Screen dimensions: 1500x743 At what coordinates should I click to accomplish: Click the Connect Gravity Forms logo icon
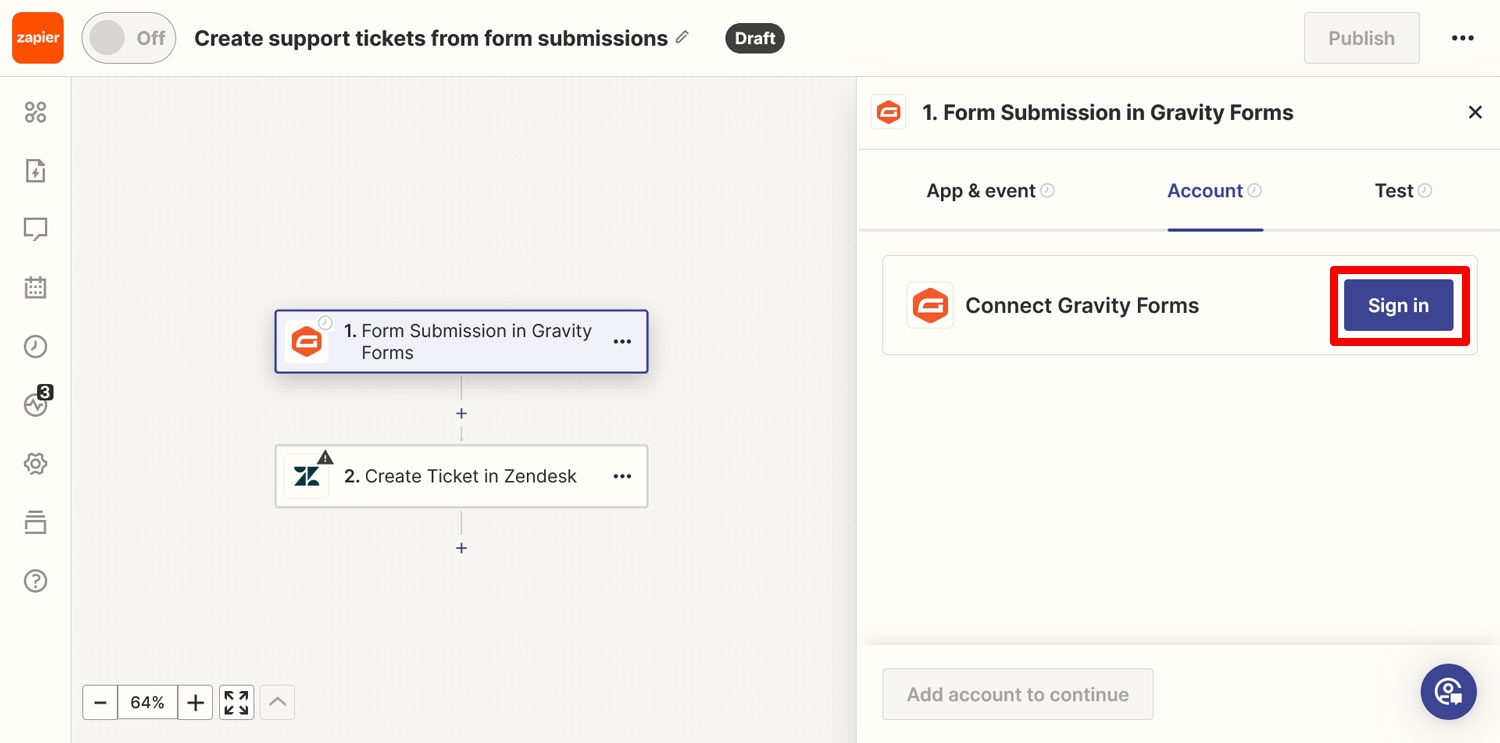click(930, 305)
